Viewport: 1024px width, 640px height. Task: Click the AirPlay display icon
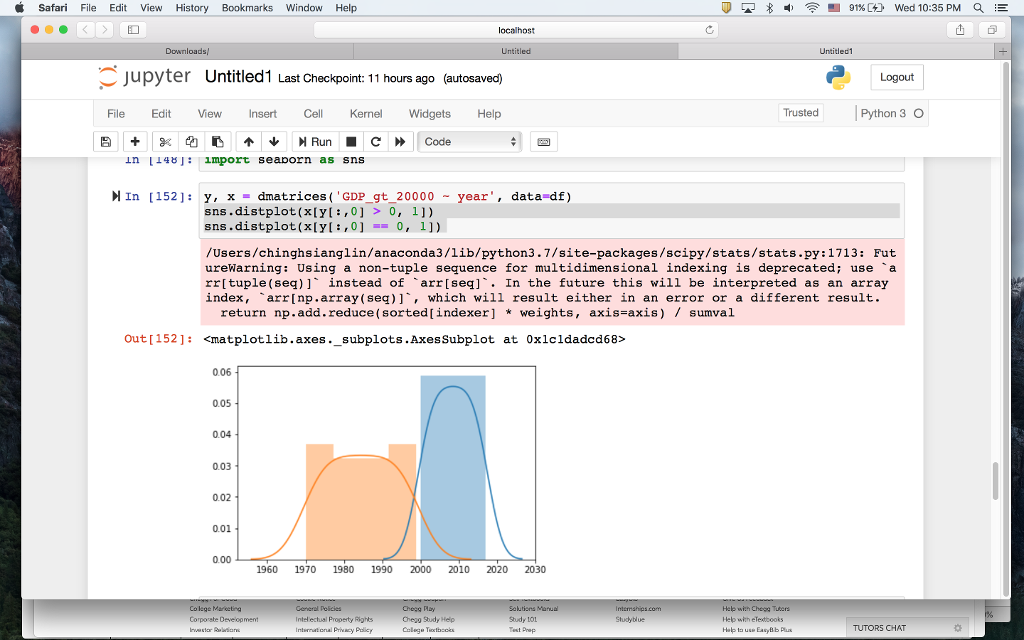748,8
